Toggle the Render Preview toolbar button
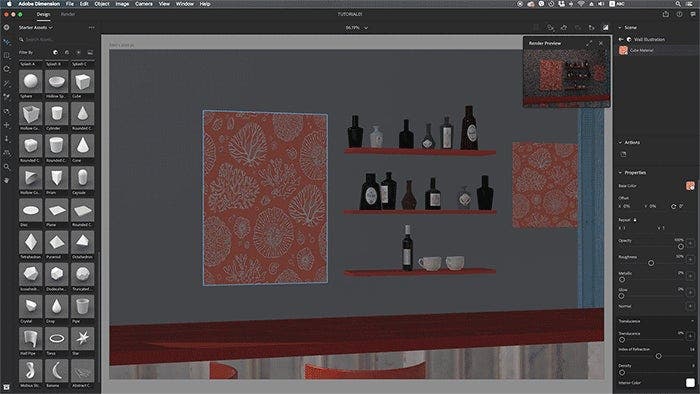This screenshot has height=394, width=700. pos(605,28)
